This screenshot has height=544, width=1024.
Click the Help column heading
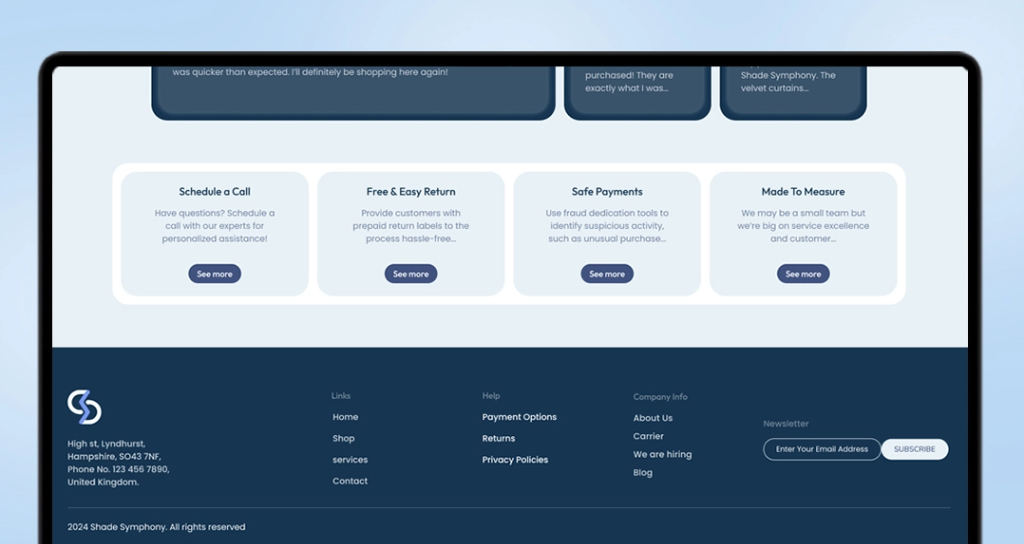tap(491, 396)
